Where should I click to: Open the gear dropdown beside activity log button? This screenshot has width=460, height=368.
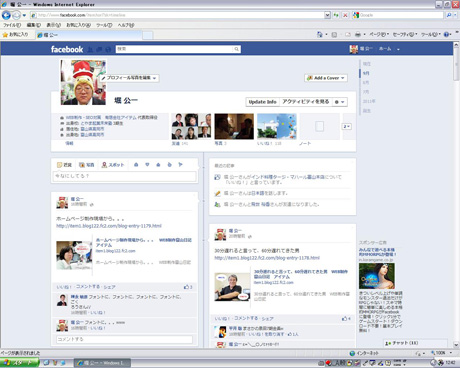coord(339,102)
